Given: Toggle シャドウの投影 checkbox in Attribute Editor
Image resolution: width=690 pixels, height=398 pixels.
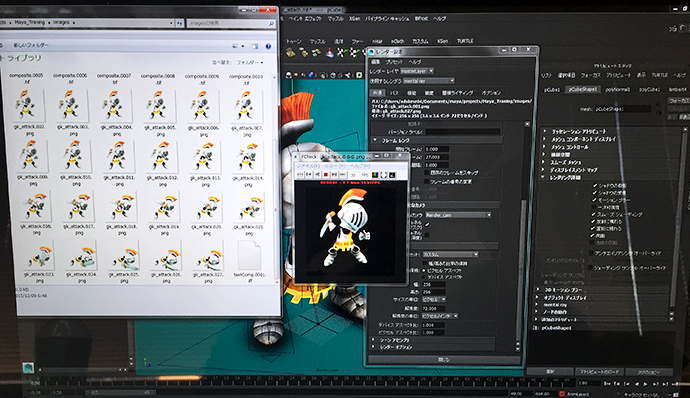Looking at the screenshot, I should [595, 185].
